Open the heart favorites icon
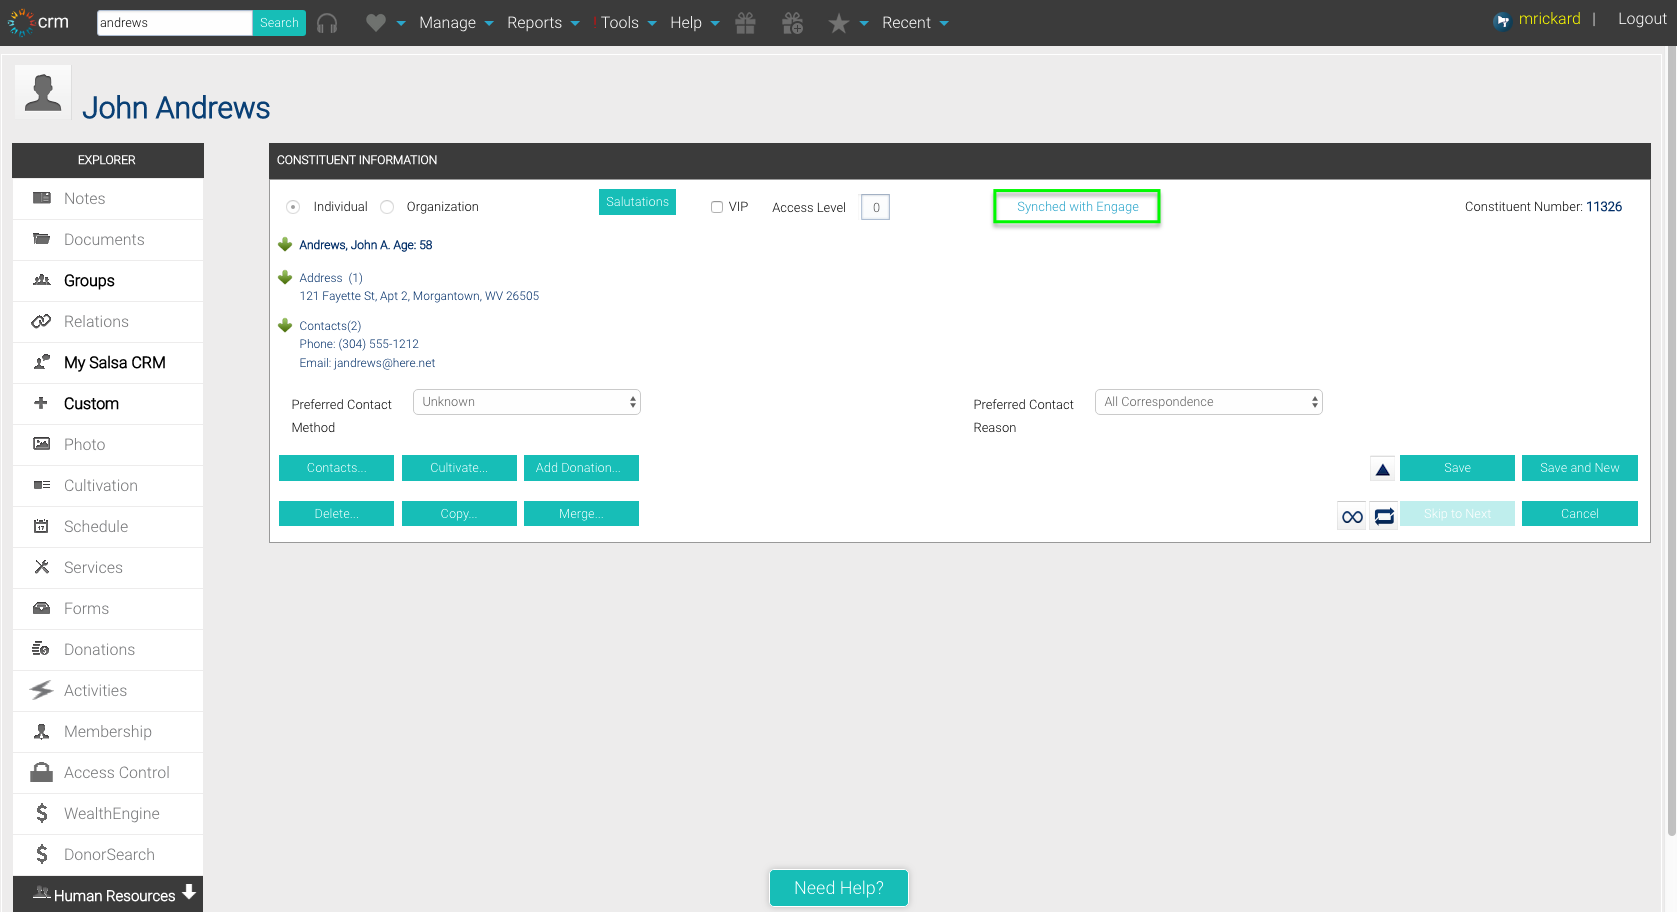Screen dimensions: 1677x912 point(376,22)
